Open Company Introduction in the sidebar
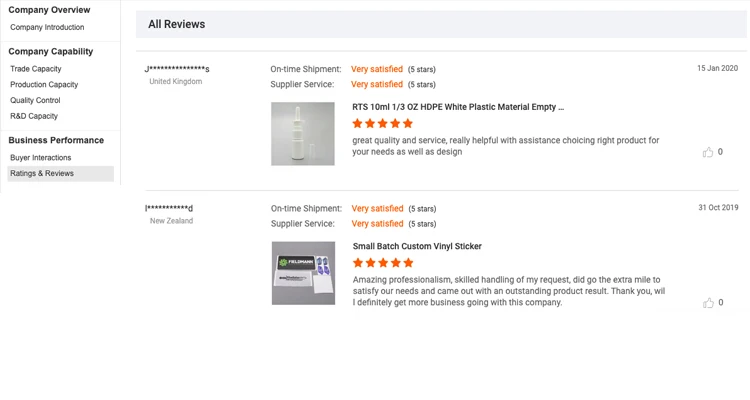 tap(47, 27)
